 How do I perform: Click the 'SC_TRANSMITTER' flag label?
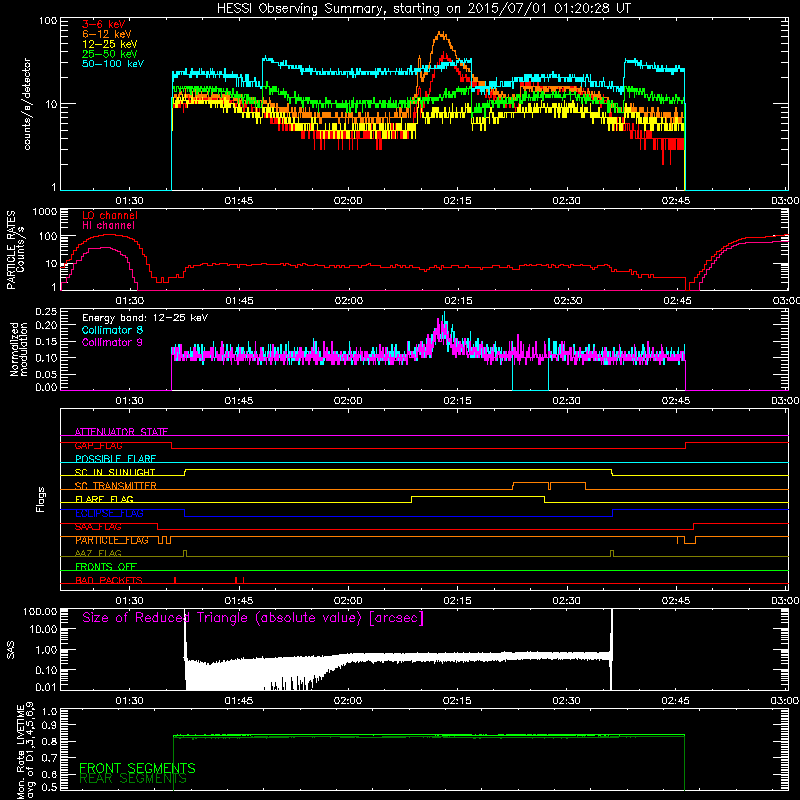(115, 486)
